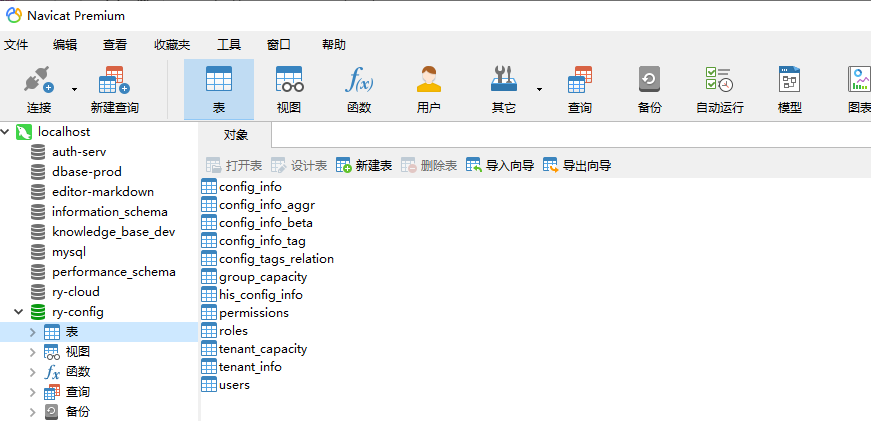This screenshot has width=871, height=421.
Task: Click the Navicat Premium logo in title bar
Action: click(13, 16)
